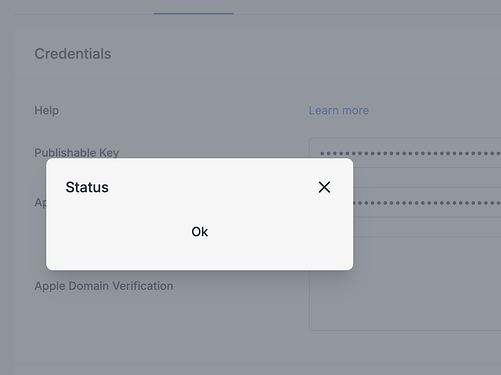Open the Learn more help link

click(339, 110)
